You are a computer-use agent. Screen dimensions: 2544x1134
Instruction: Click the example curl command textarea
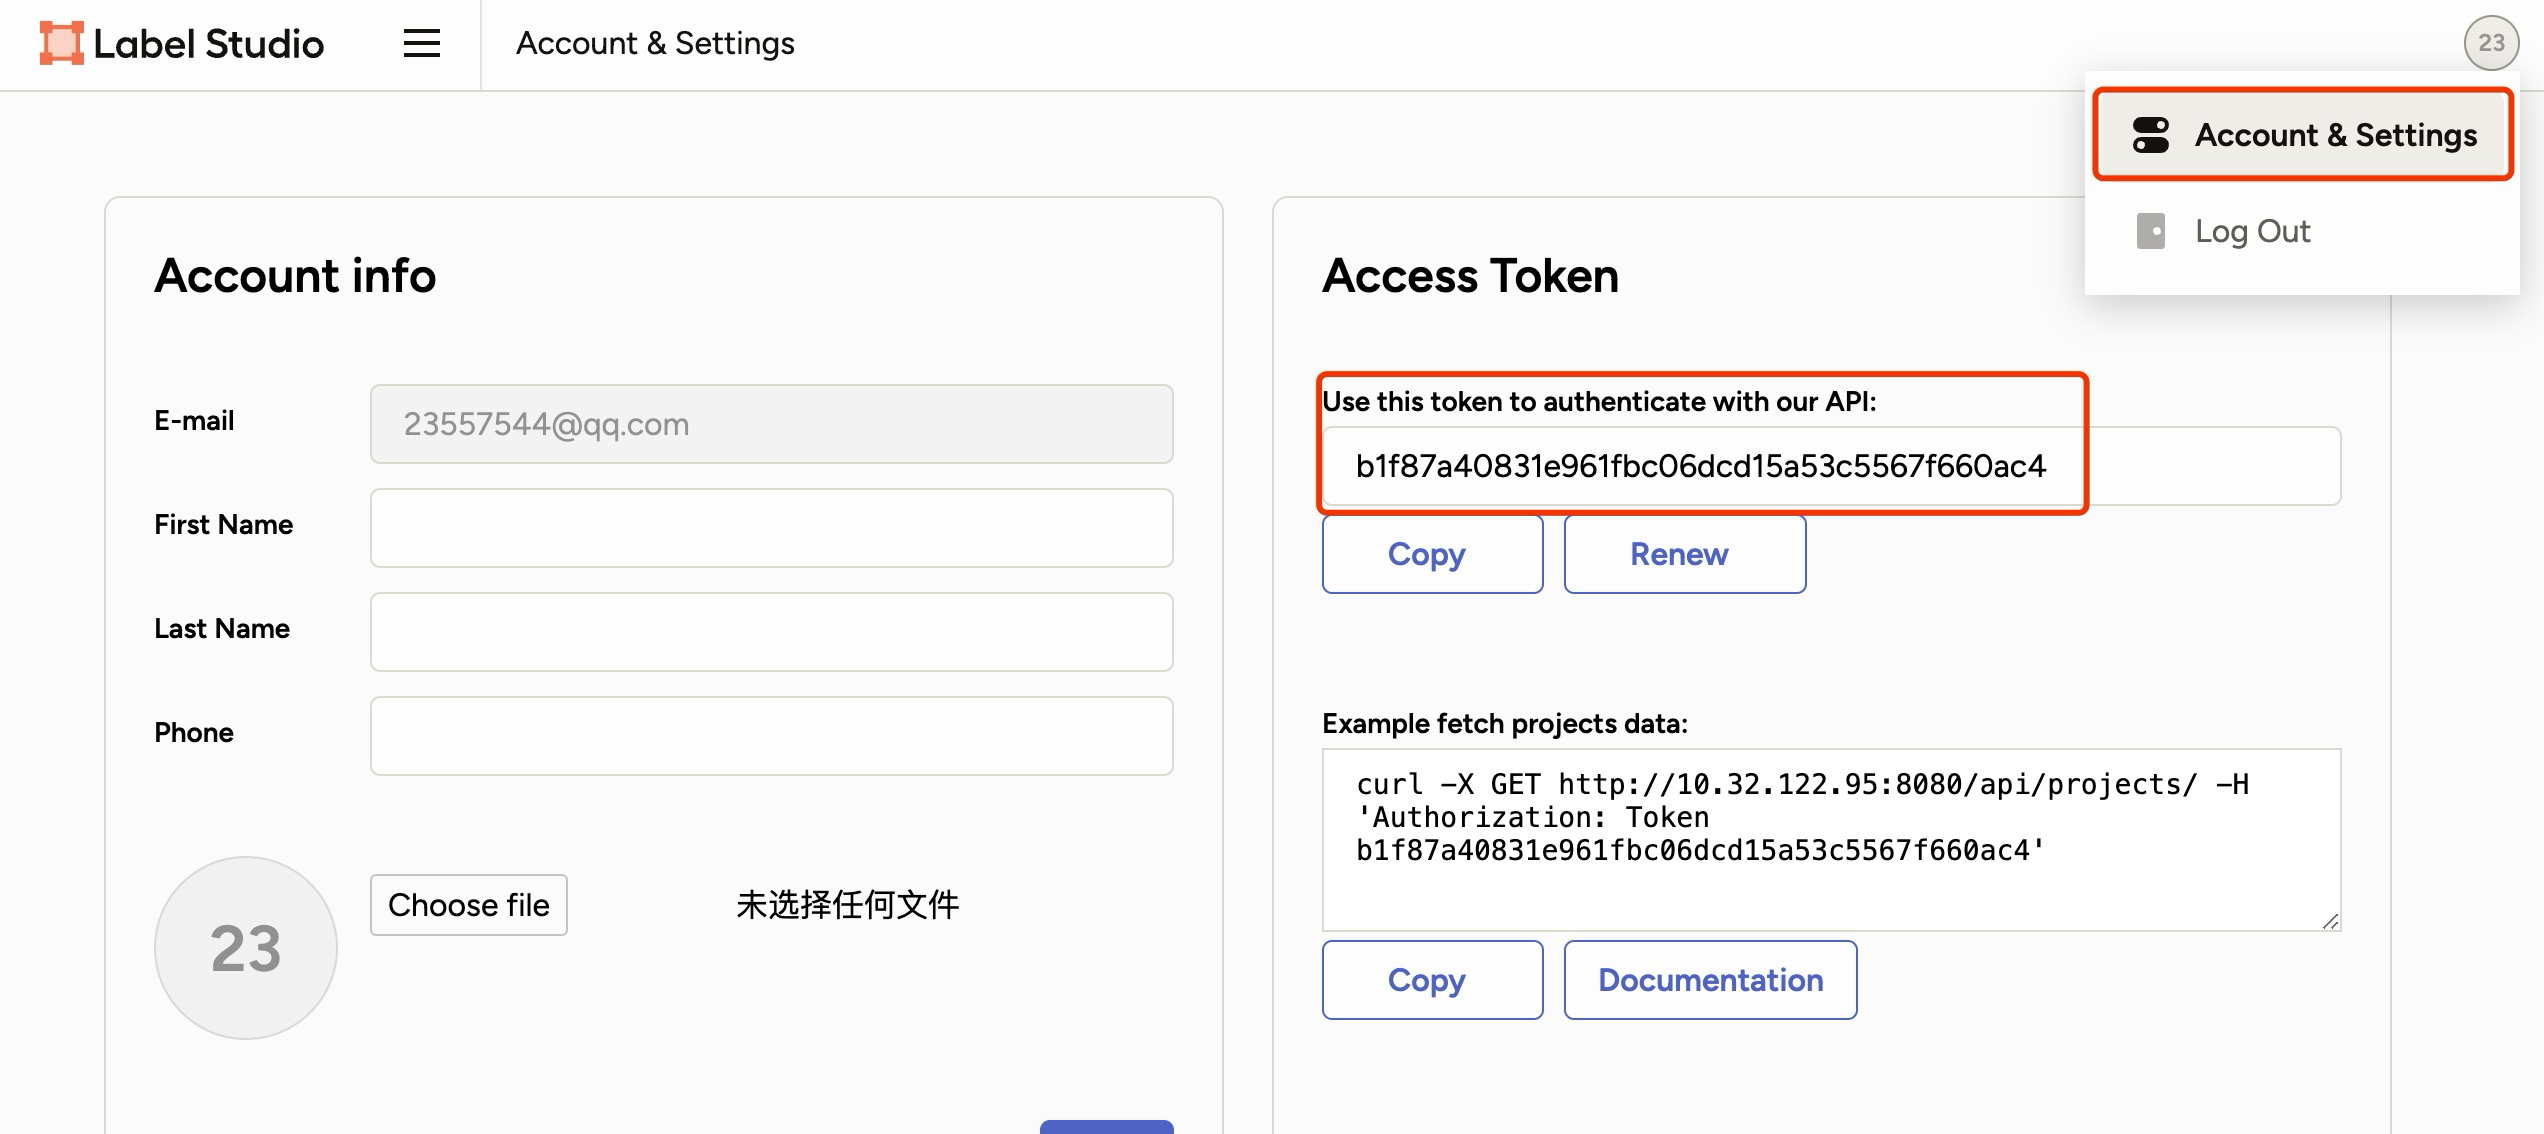[x=1831, y=840]
